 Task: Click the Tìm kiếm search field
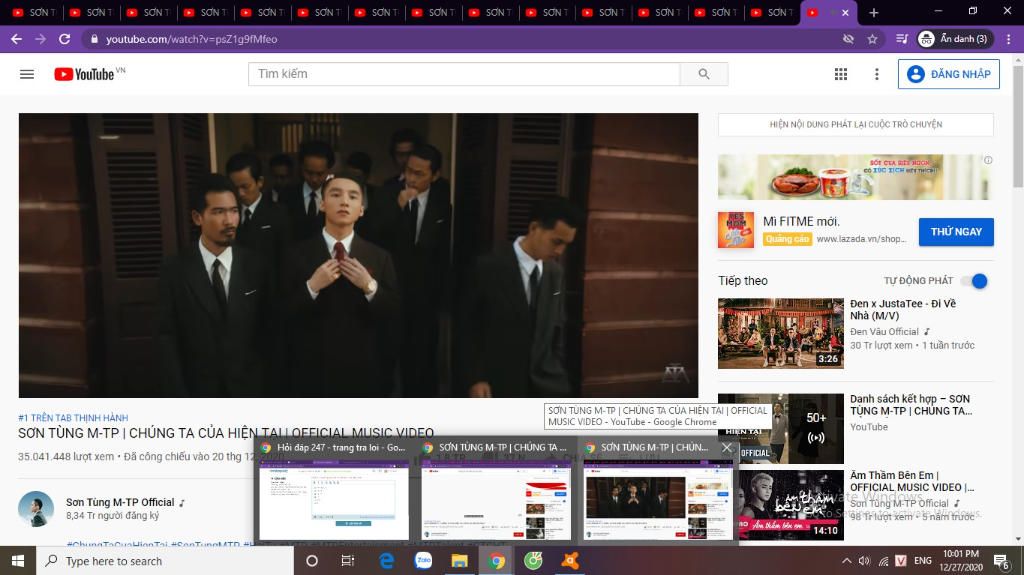pos(464,74)
